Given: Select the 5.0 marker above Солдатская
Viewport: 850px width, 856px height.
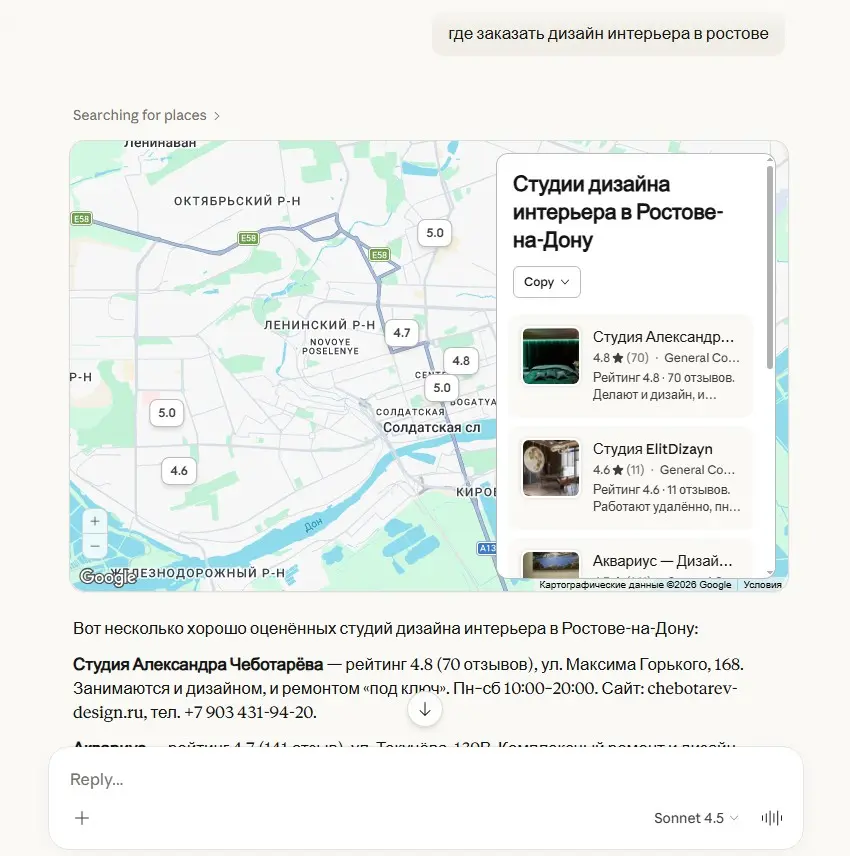Looking at the screenshot, I should [x=442, y=388].
